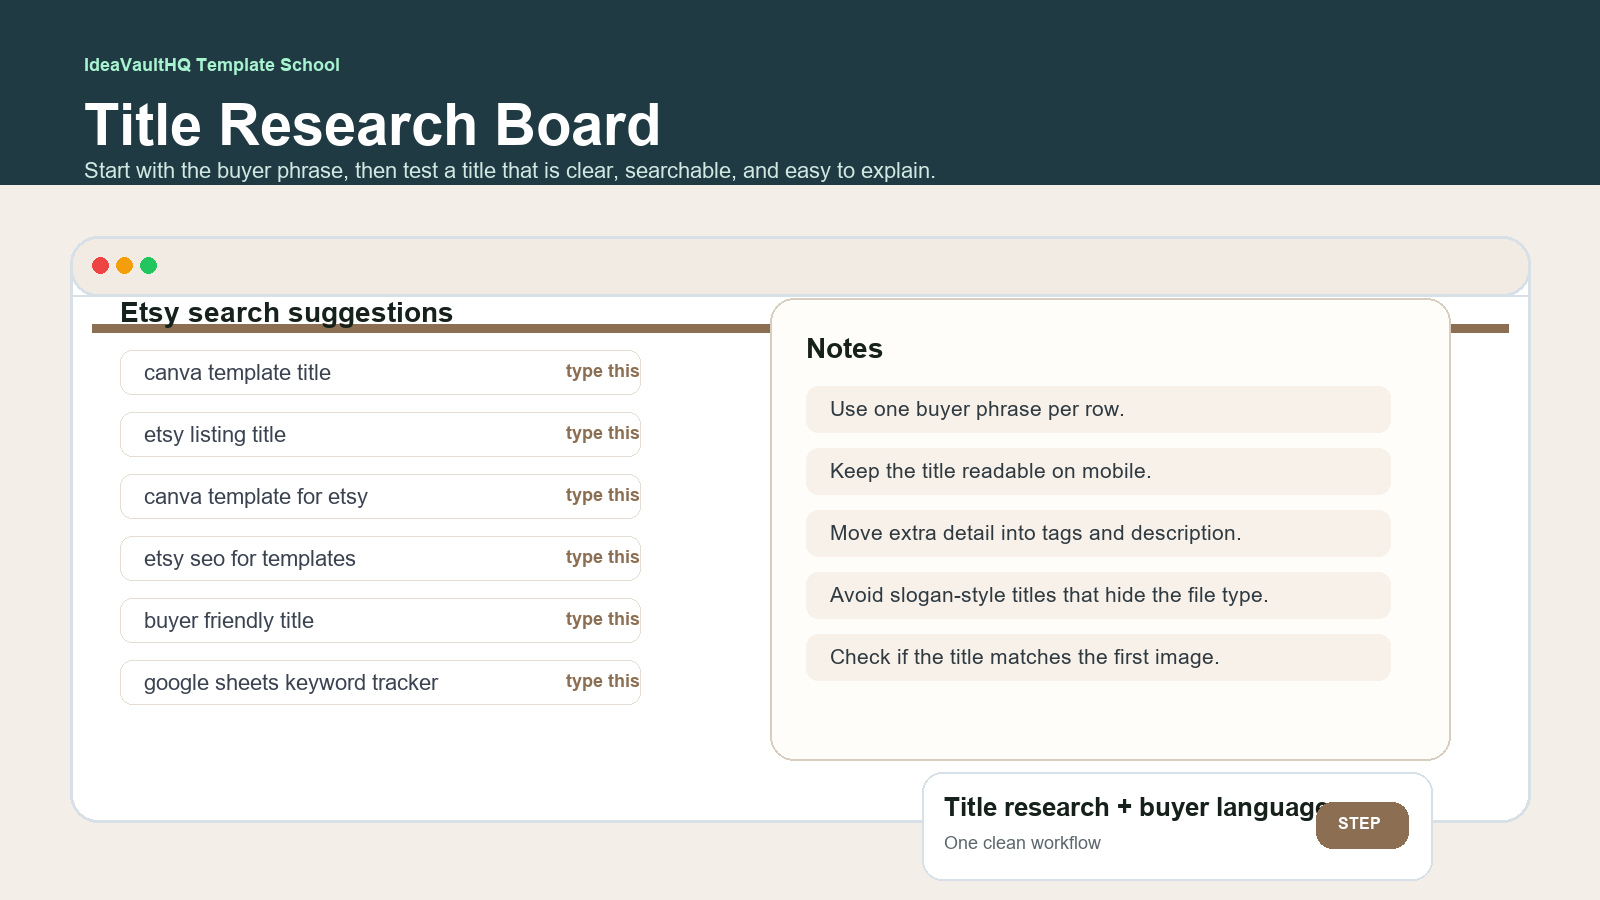
Task: Click 'type this' for canva template for etsy
Action: pyautogui.click(x=602, y=495)
